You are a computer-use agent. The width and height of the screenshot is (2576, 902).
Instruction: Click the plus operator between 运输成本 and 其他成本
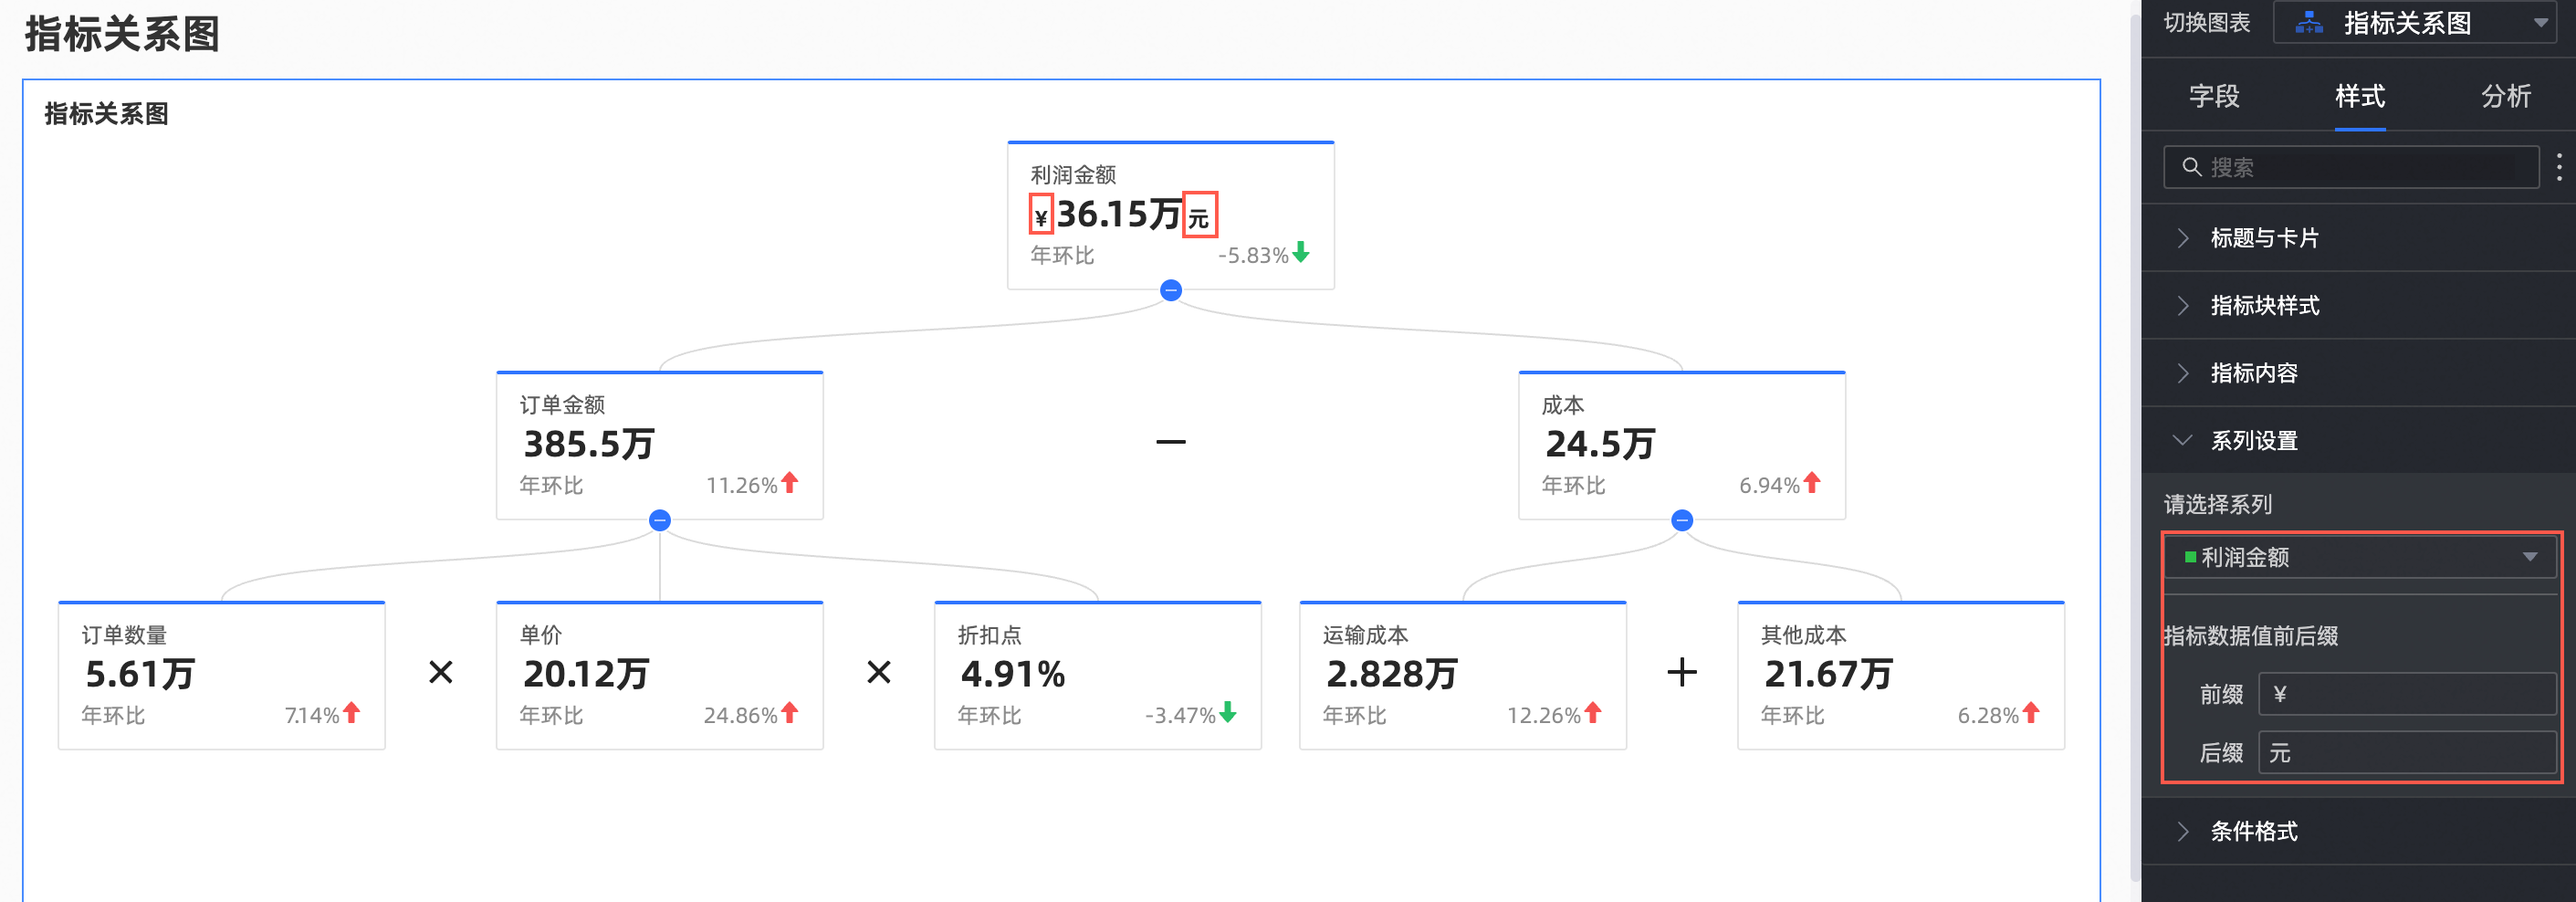tap(1681, 672)
